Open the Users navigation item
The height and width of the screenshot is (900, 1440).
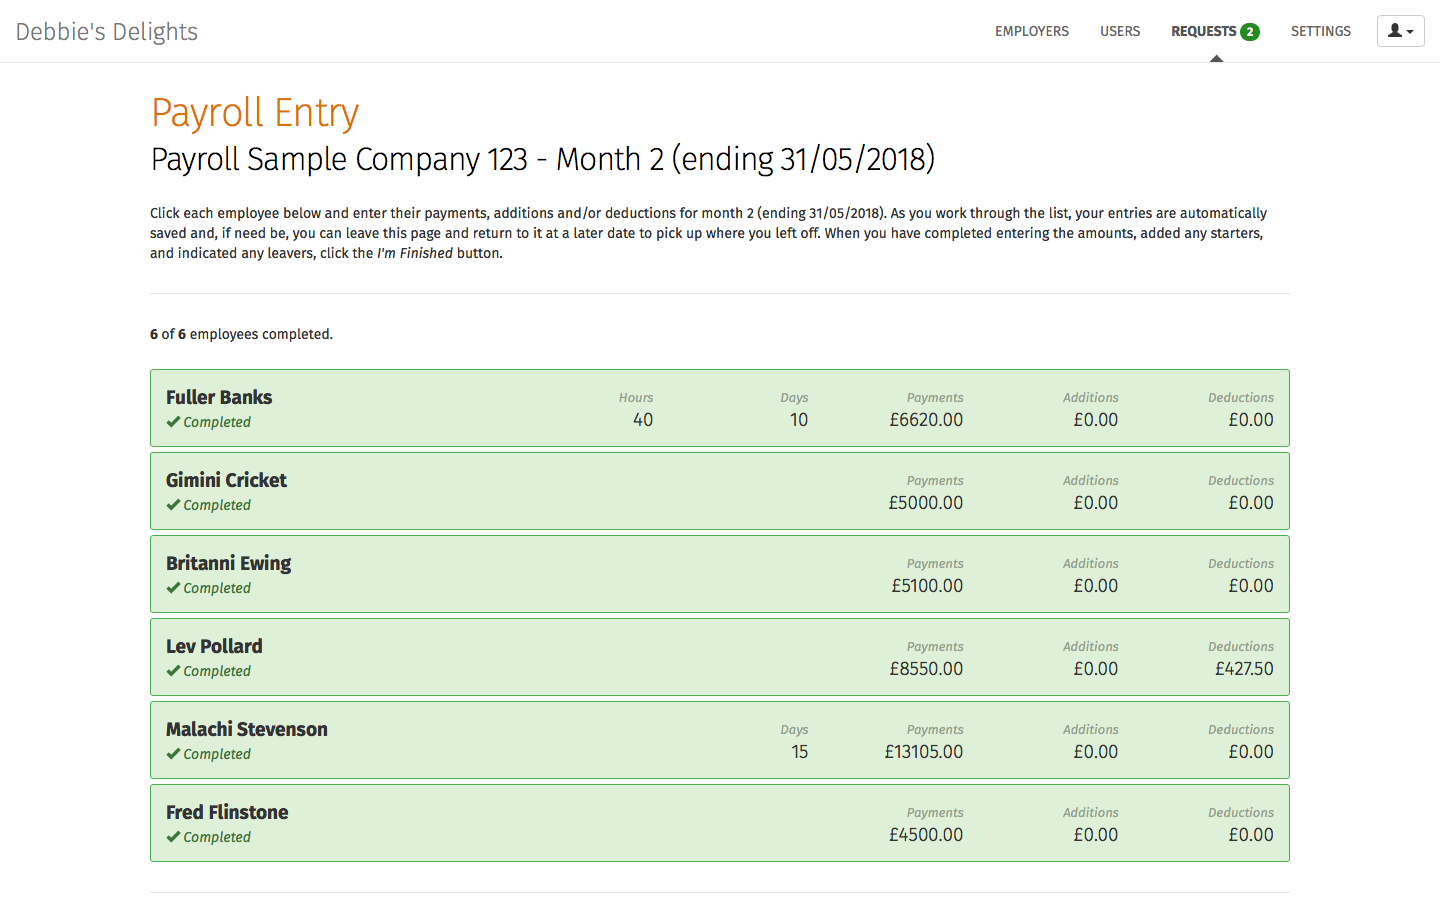point(1120,32)
